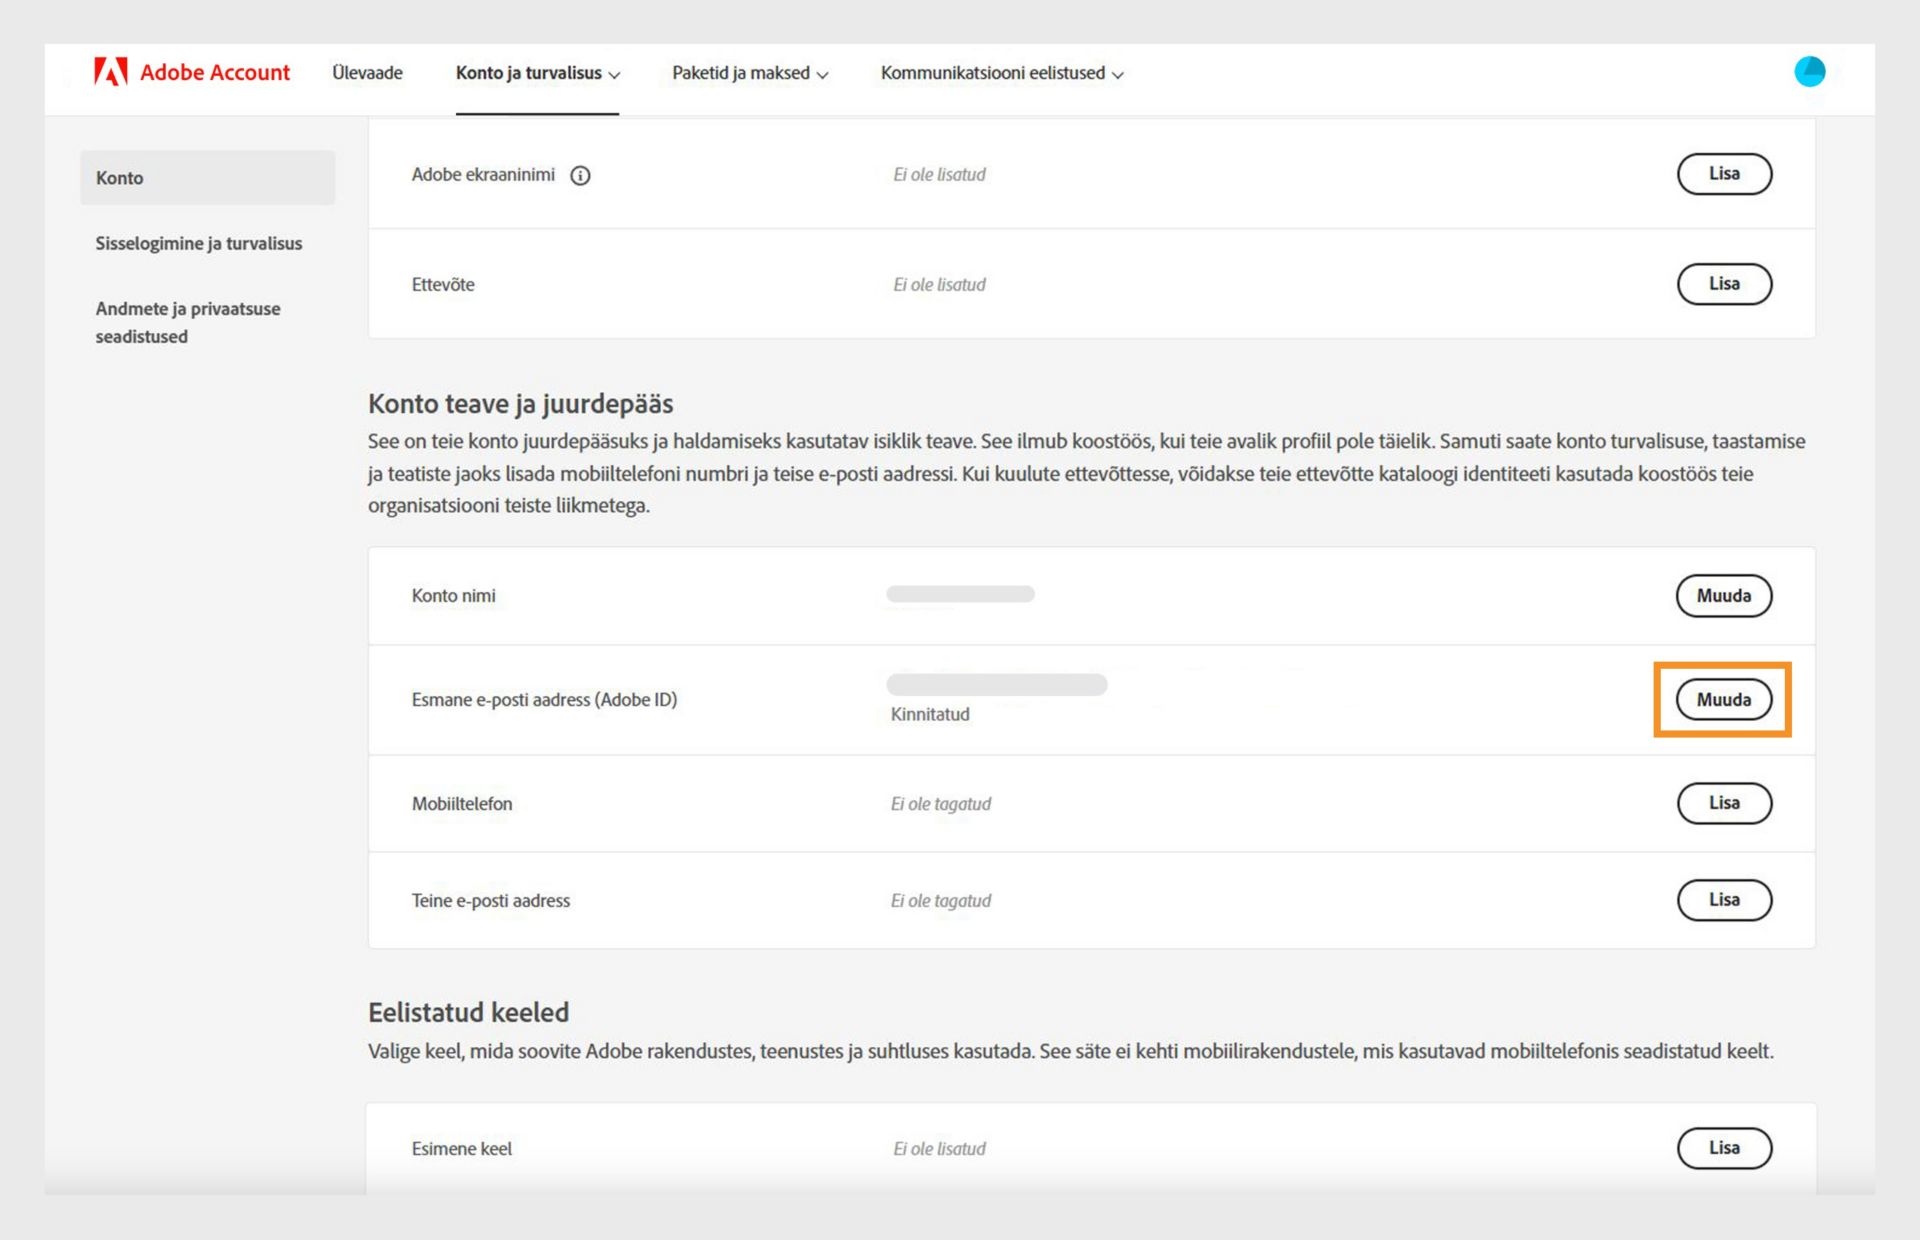Click info icon beside Adobe ekraaninimi
The width and height of the screenshot is (1920, 1240).
(x=580, y=176)
